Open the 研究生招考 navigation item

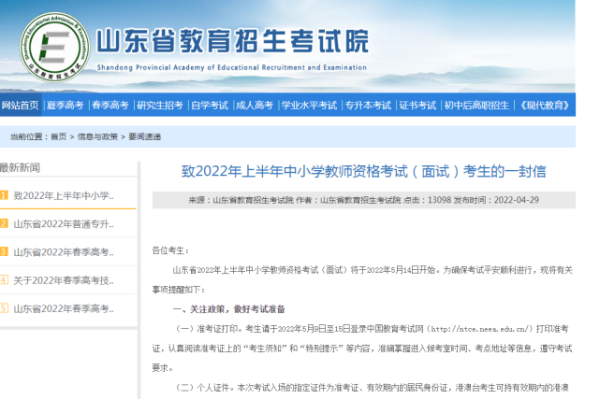pos(160,105)
